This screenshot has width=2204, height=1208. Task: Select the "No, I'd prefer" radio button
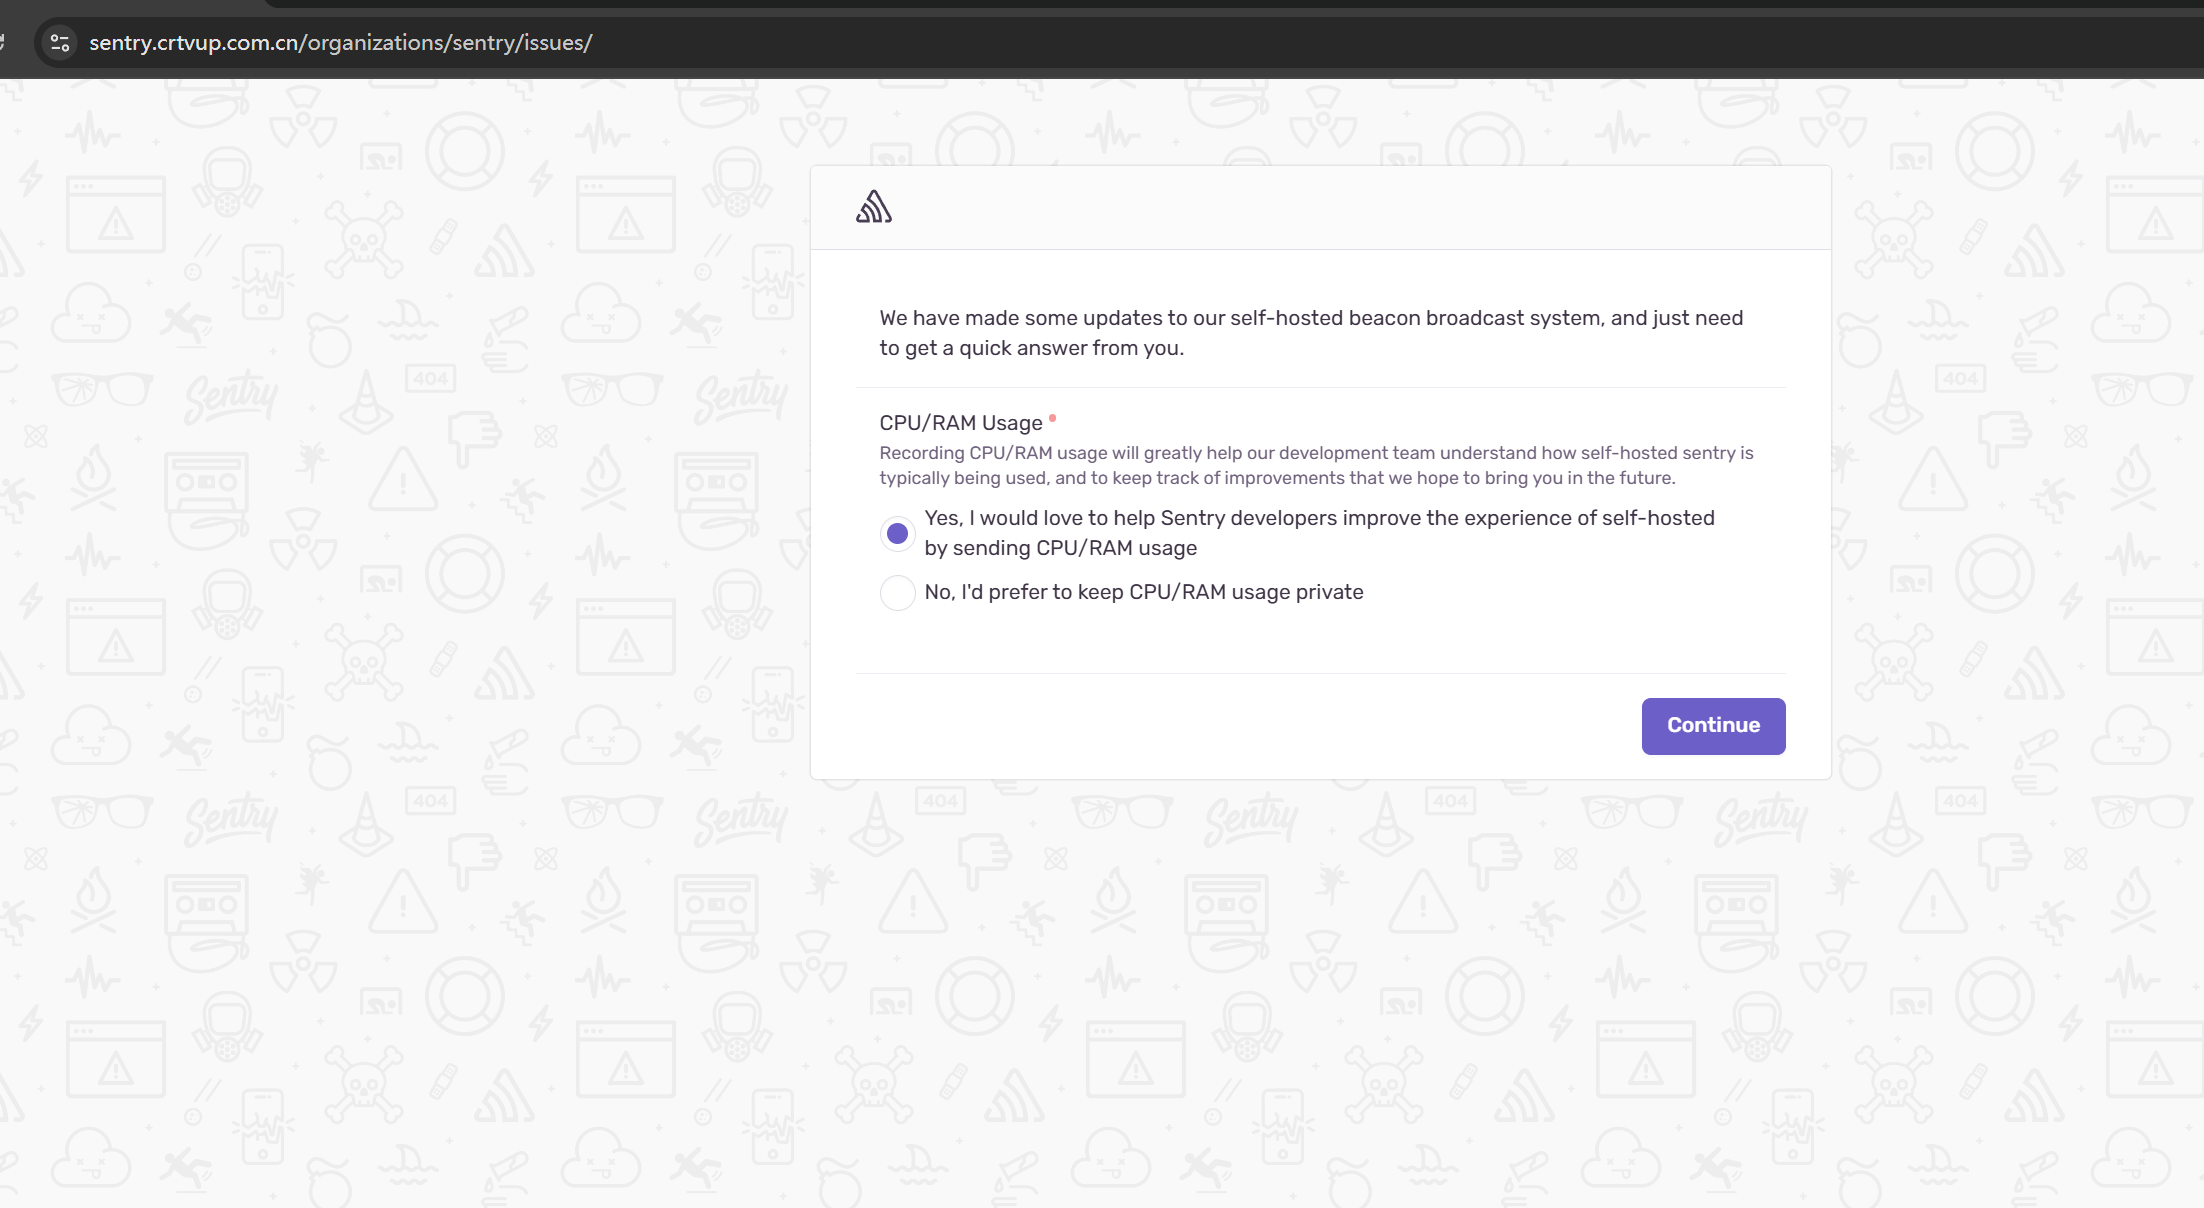[897, 593]
